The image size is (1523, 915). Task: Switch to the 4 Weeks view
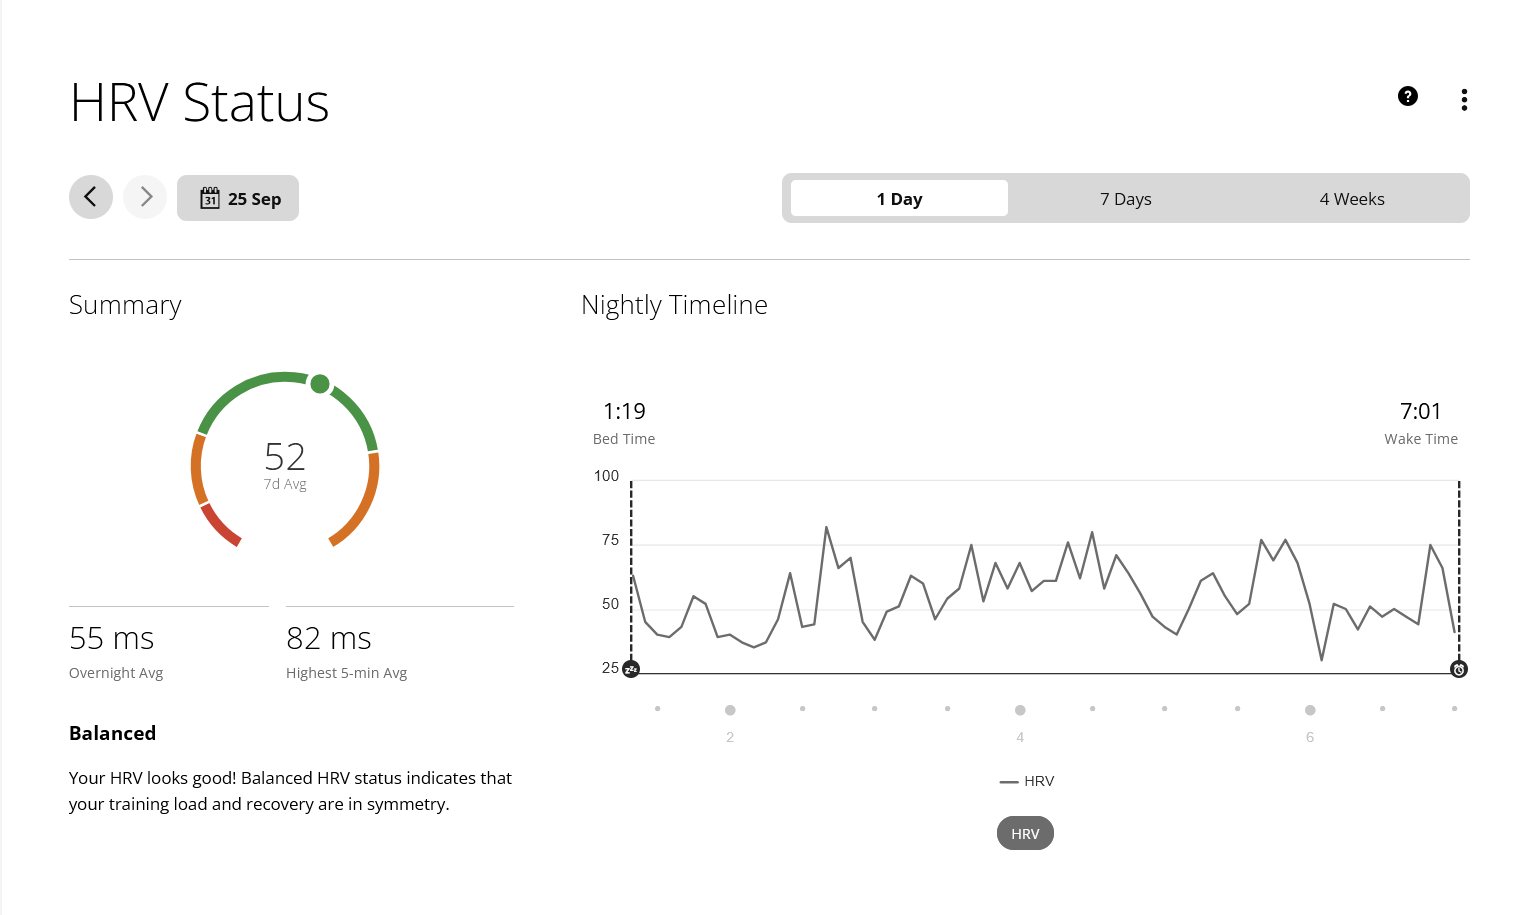pyautogui.click(x=1351, y=198)
